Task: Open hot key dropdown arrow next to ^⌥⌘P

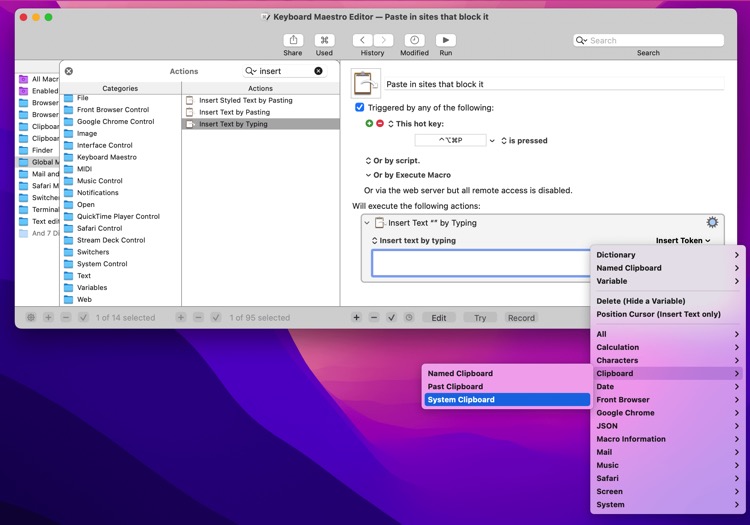Action: click(492, 141)
